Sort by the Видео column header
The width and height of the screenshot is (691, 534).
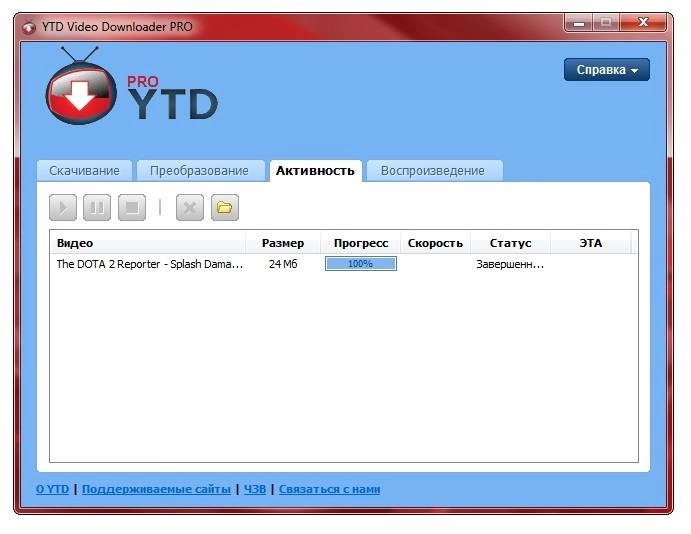[x=148, y=243]
